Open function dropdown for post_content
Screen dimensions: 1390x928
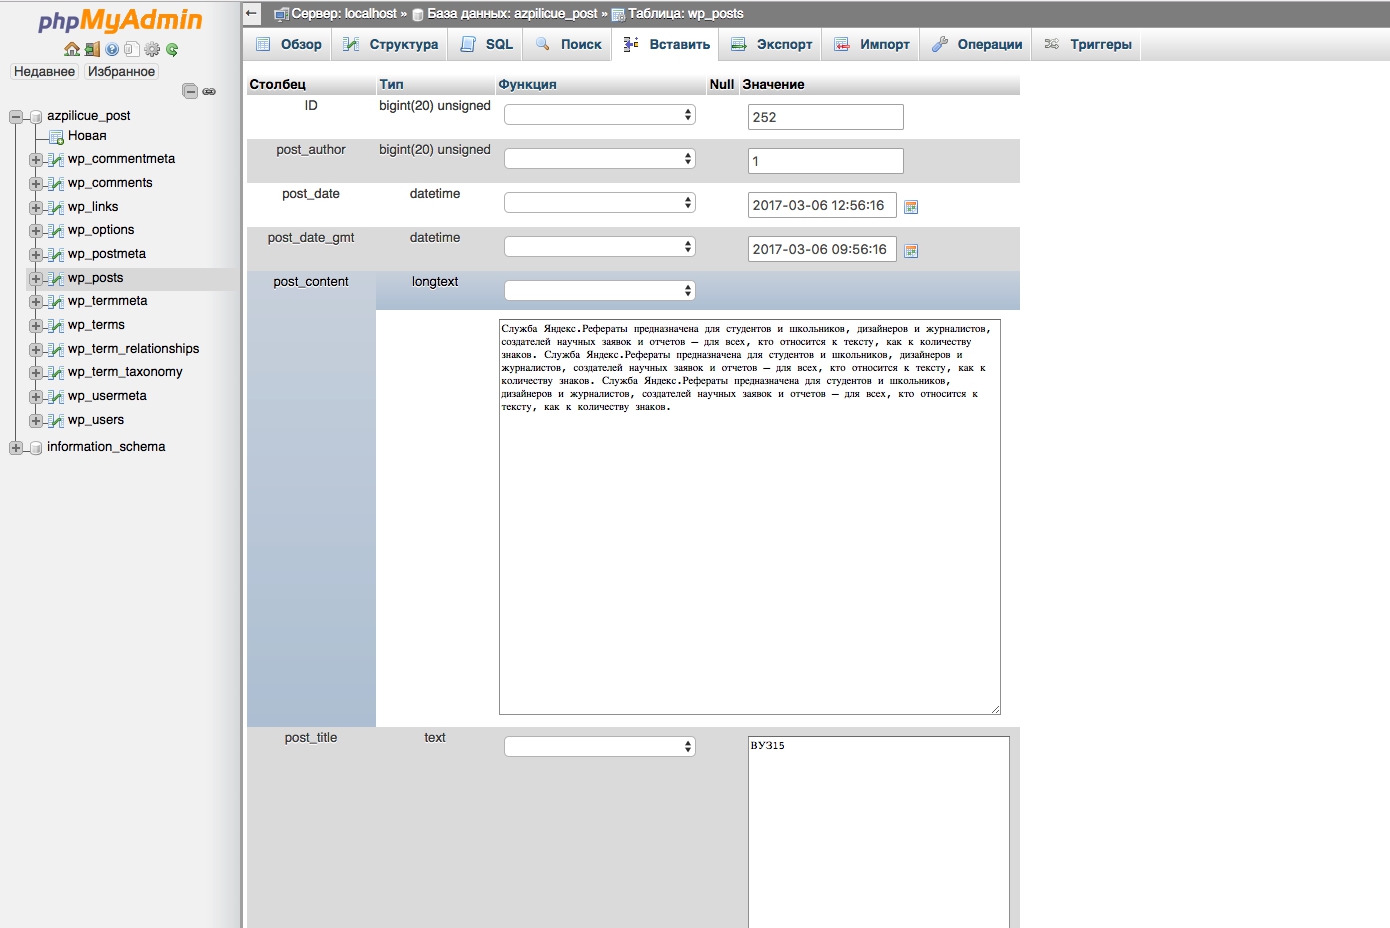point(599,291)
